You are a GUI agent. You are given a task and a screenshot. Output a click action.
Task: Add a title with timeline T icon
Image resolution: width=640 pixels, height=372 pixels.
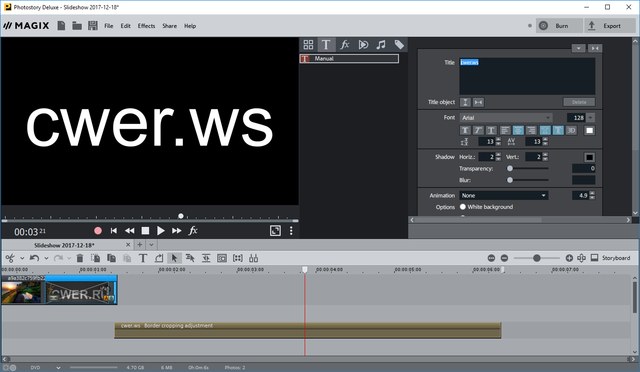tap(143, 258)
